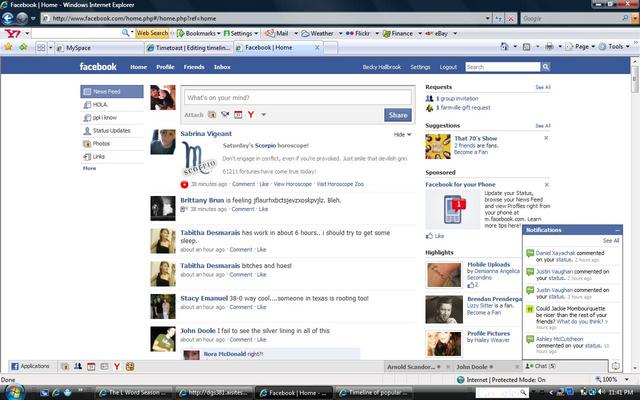Click the IE Home icon

click(x=505, y=47)
